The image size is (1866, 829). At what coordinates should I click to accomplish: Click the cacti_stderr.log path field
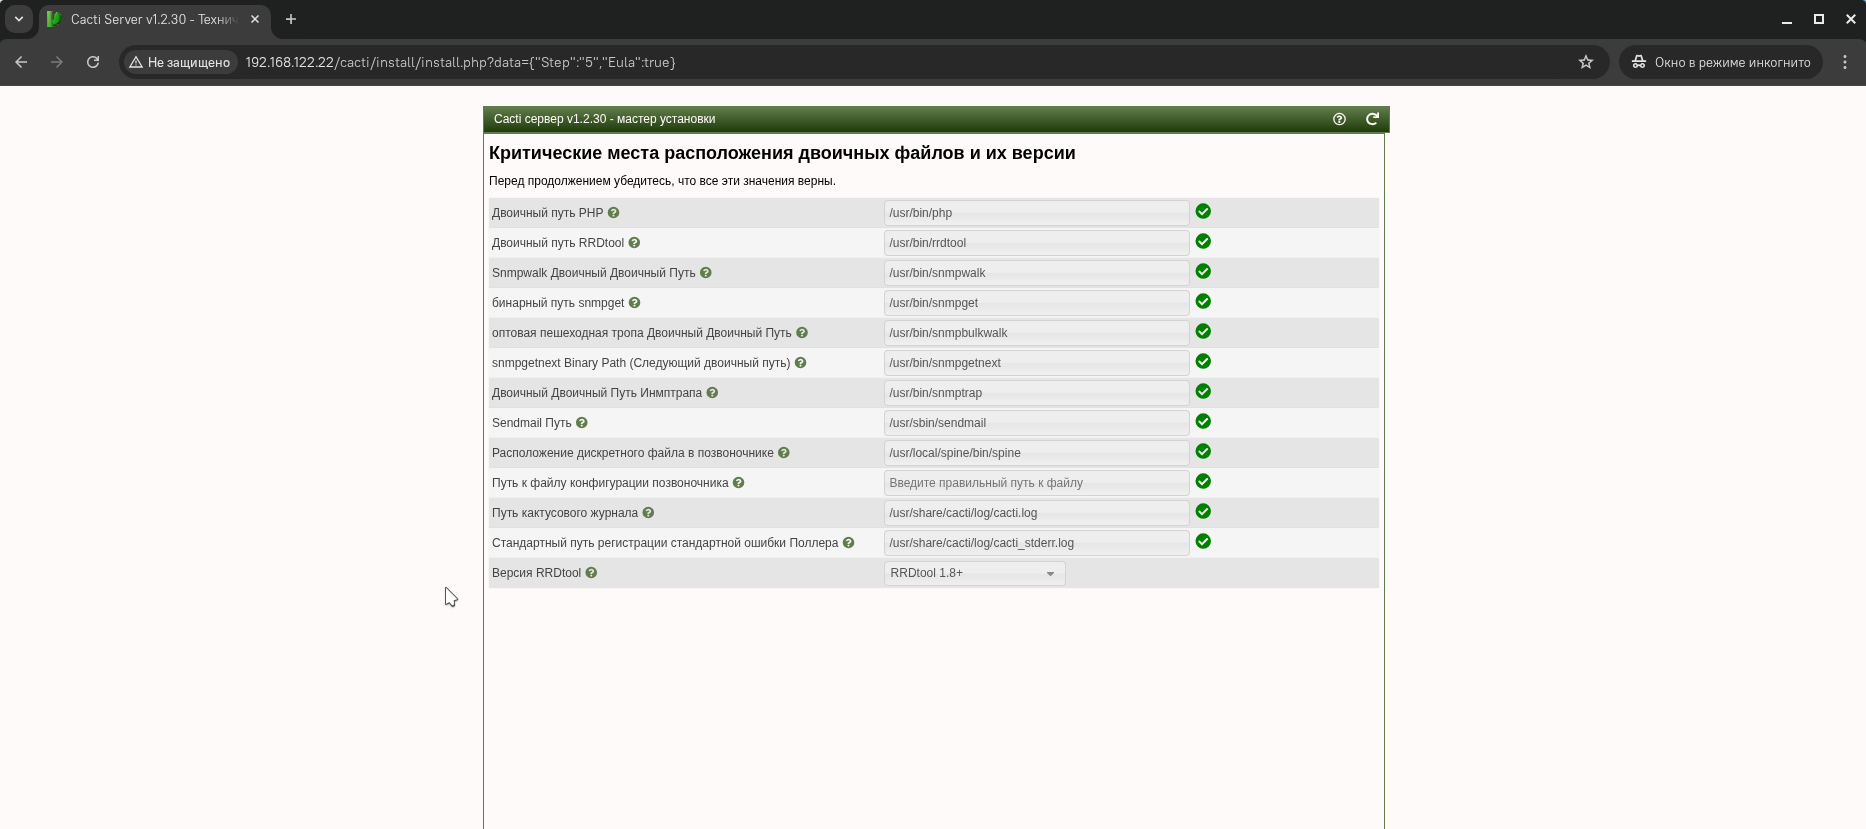pos(1036,543)
